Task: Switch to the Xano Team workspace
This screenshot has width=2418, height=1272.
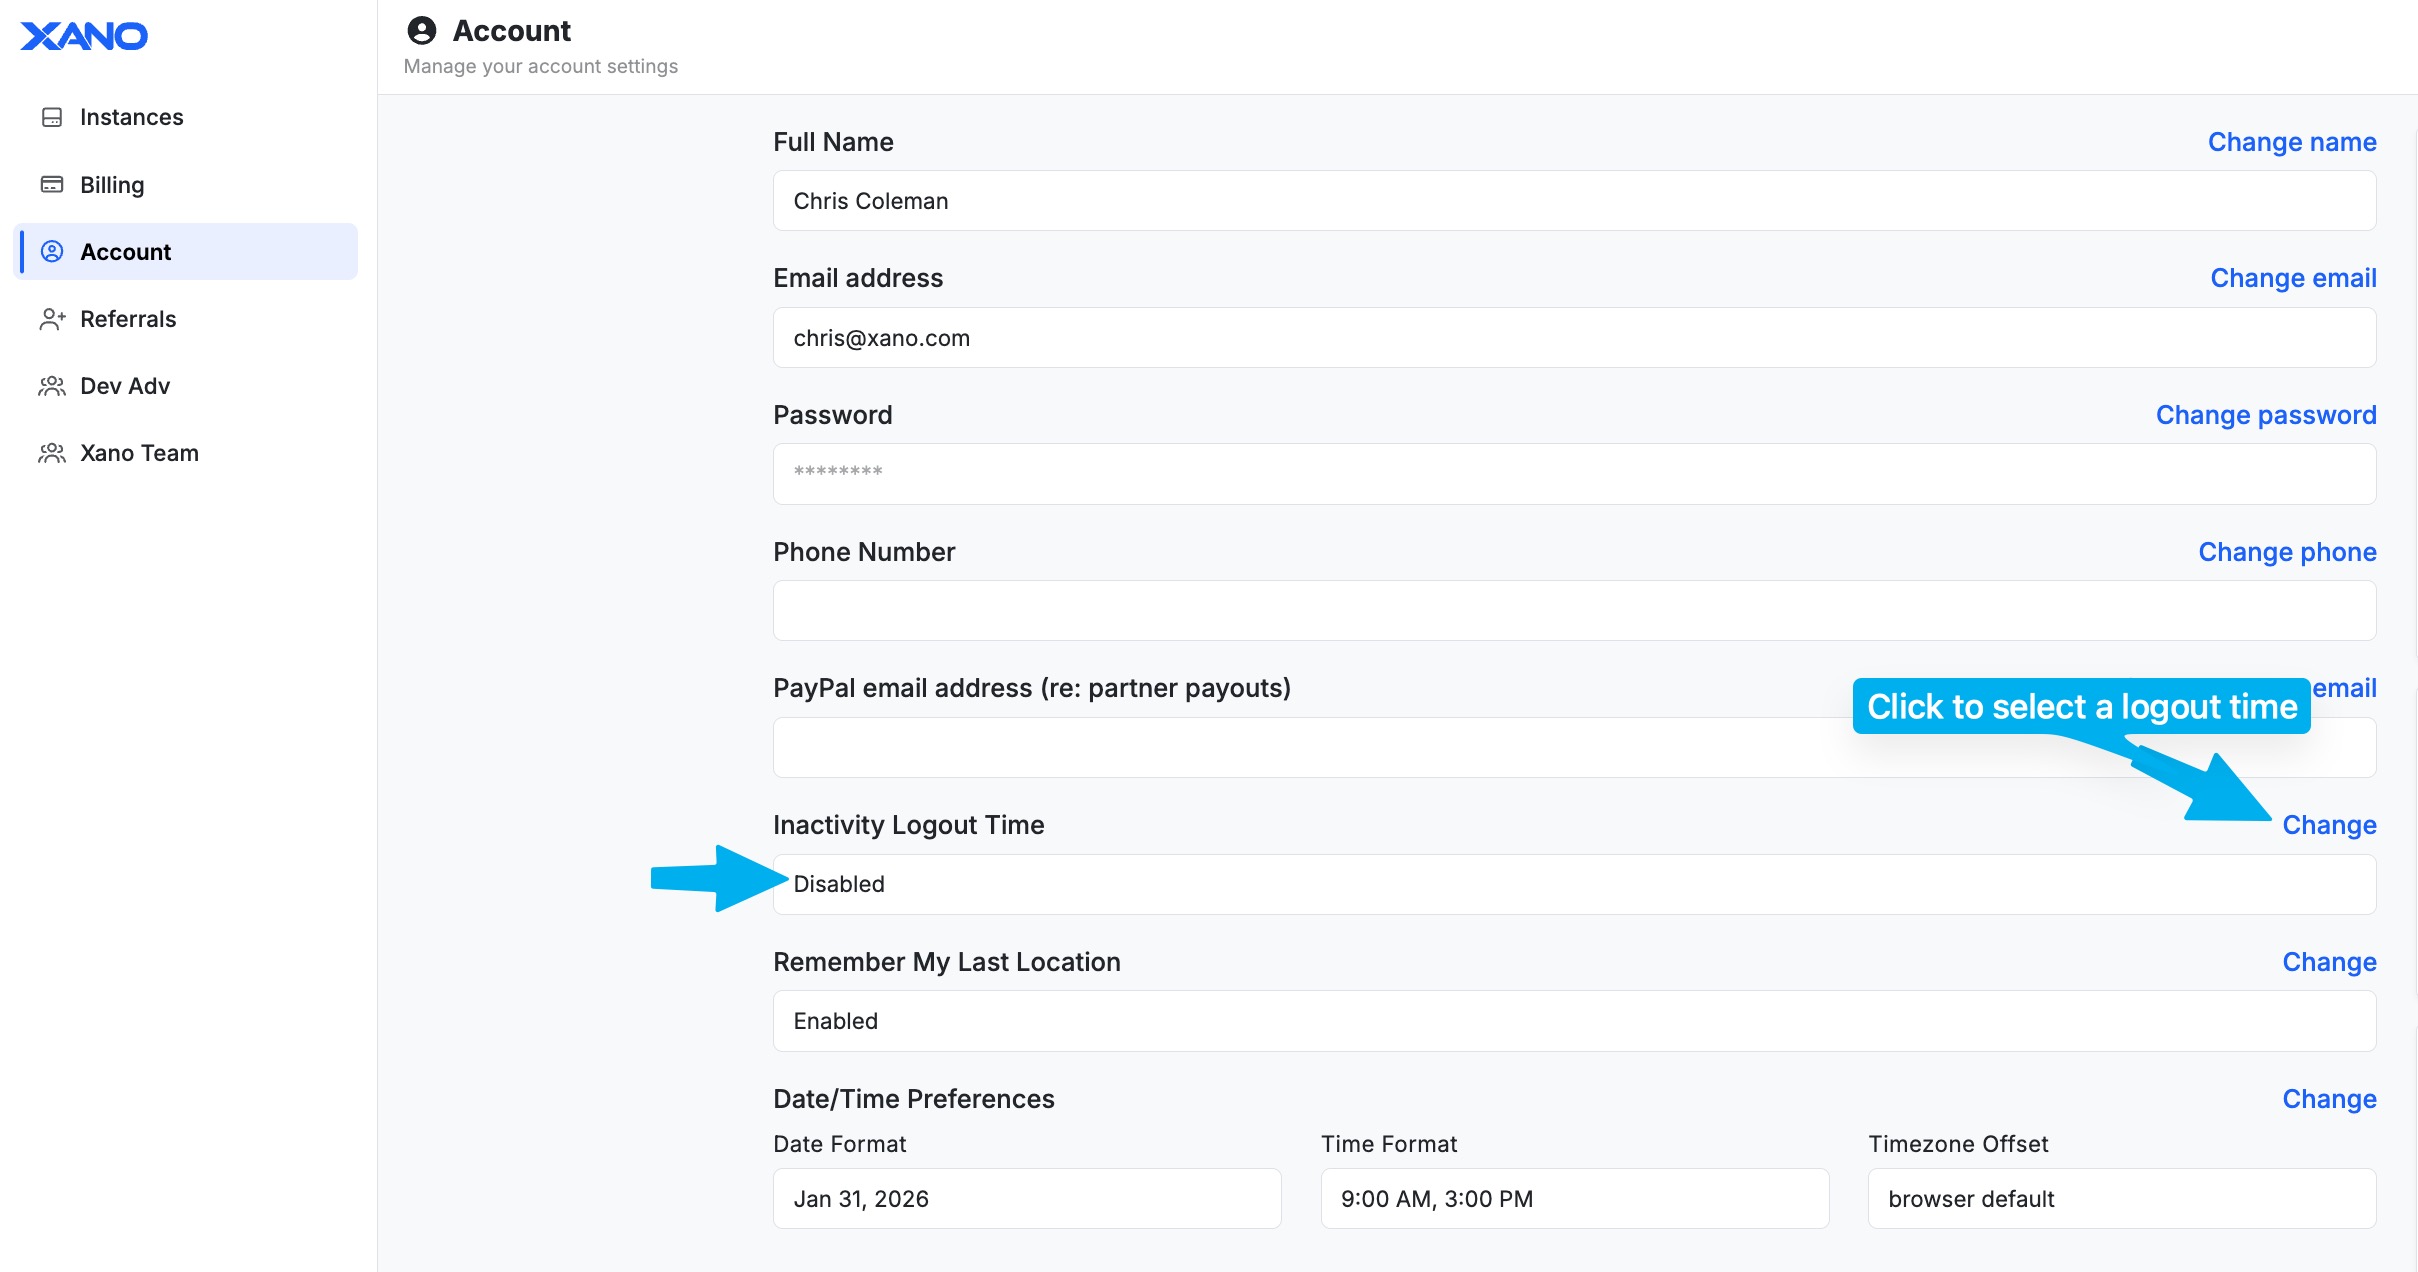Action: (x=186, y=453)
